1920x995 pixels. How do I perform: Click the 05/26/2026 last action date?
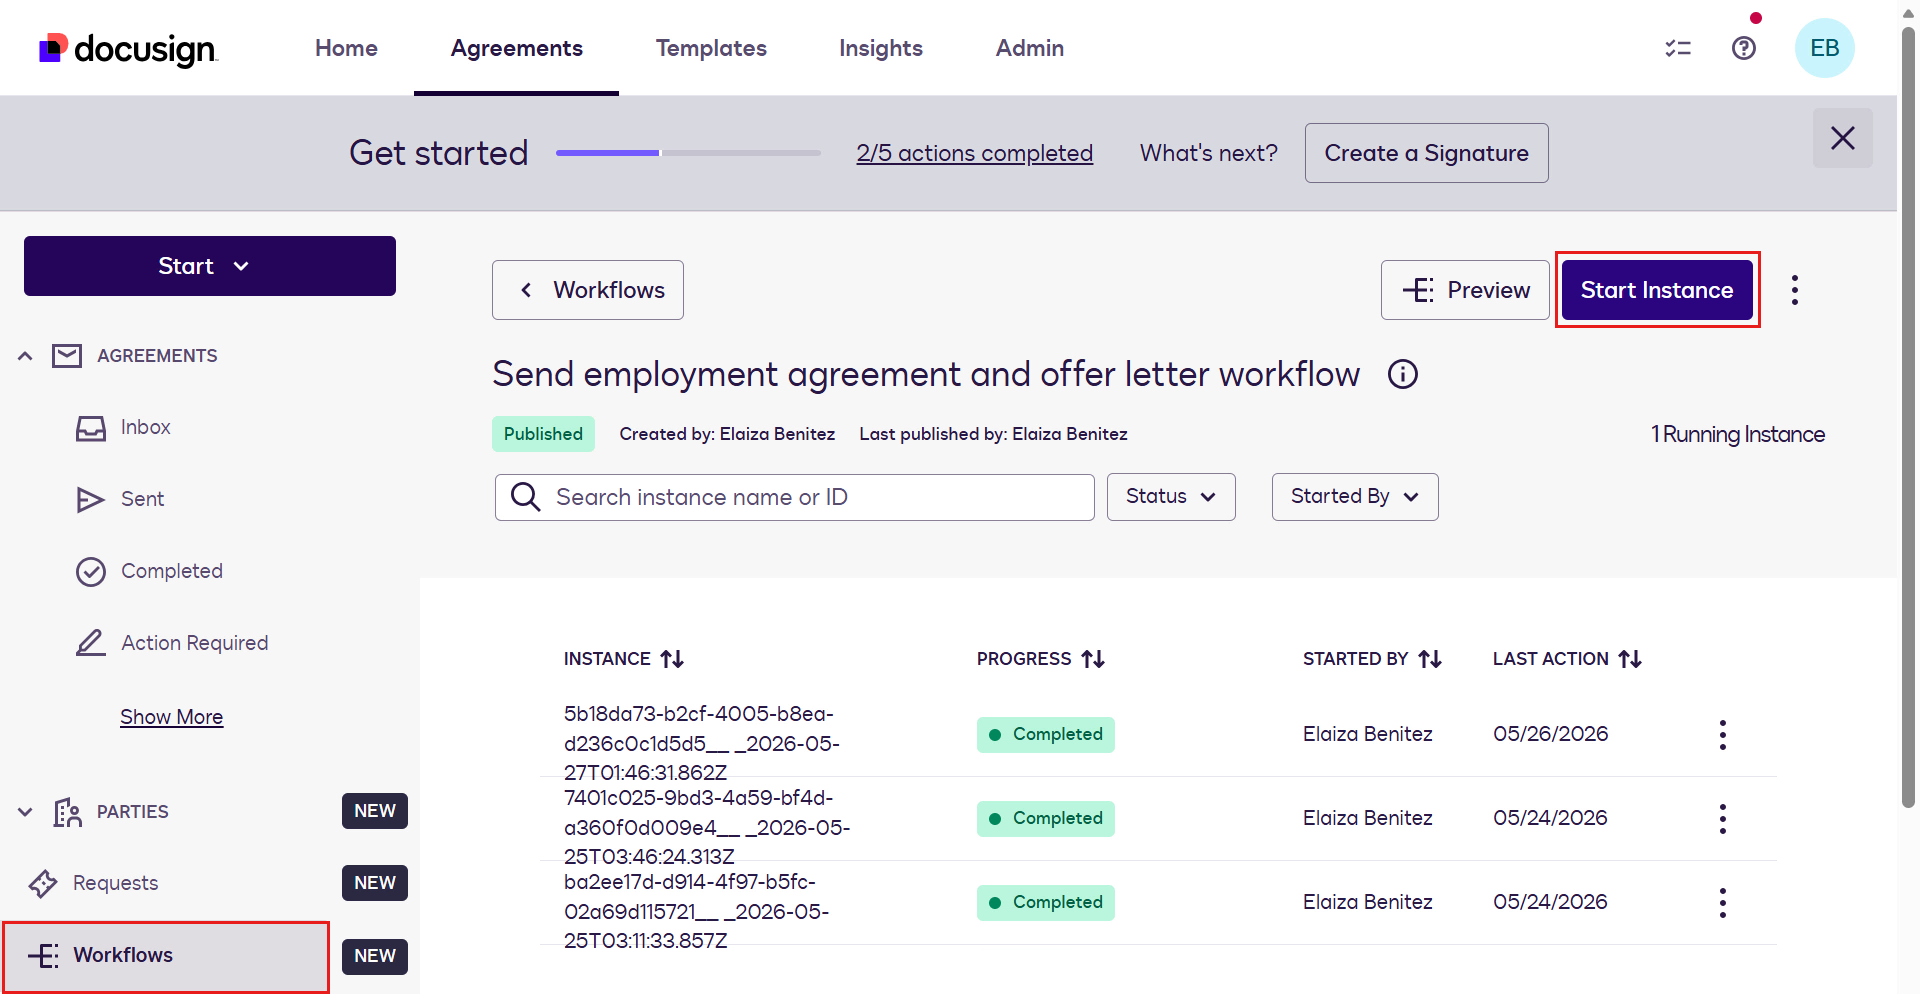tap(1551, 734)
